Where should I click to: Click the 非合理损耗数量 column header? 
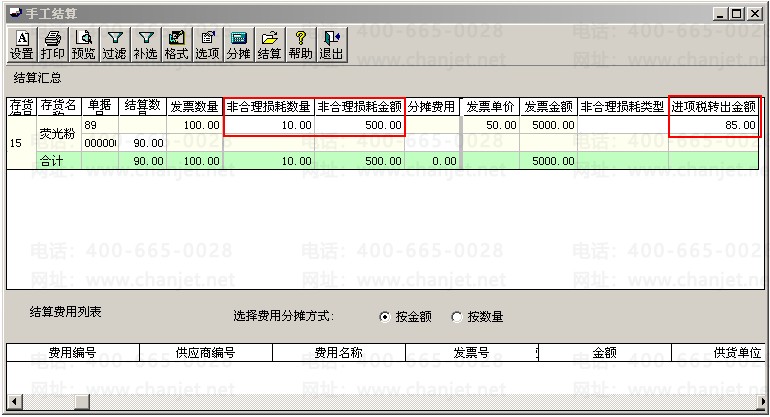(x=269, y=107)
